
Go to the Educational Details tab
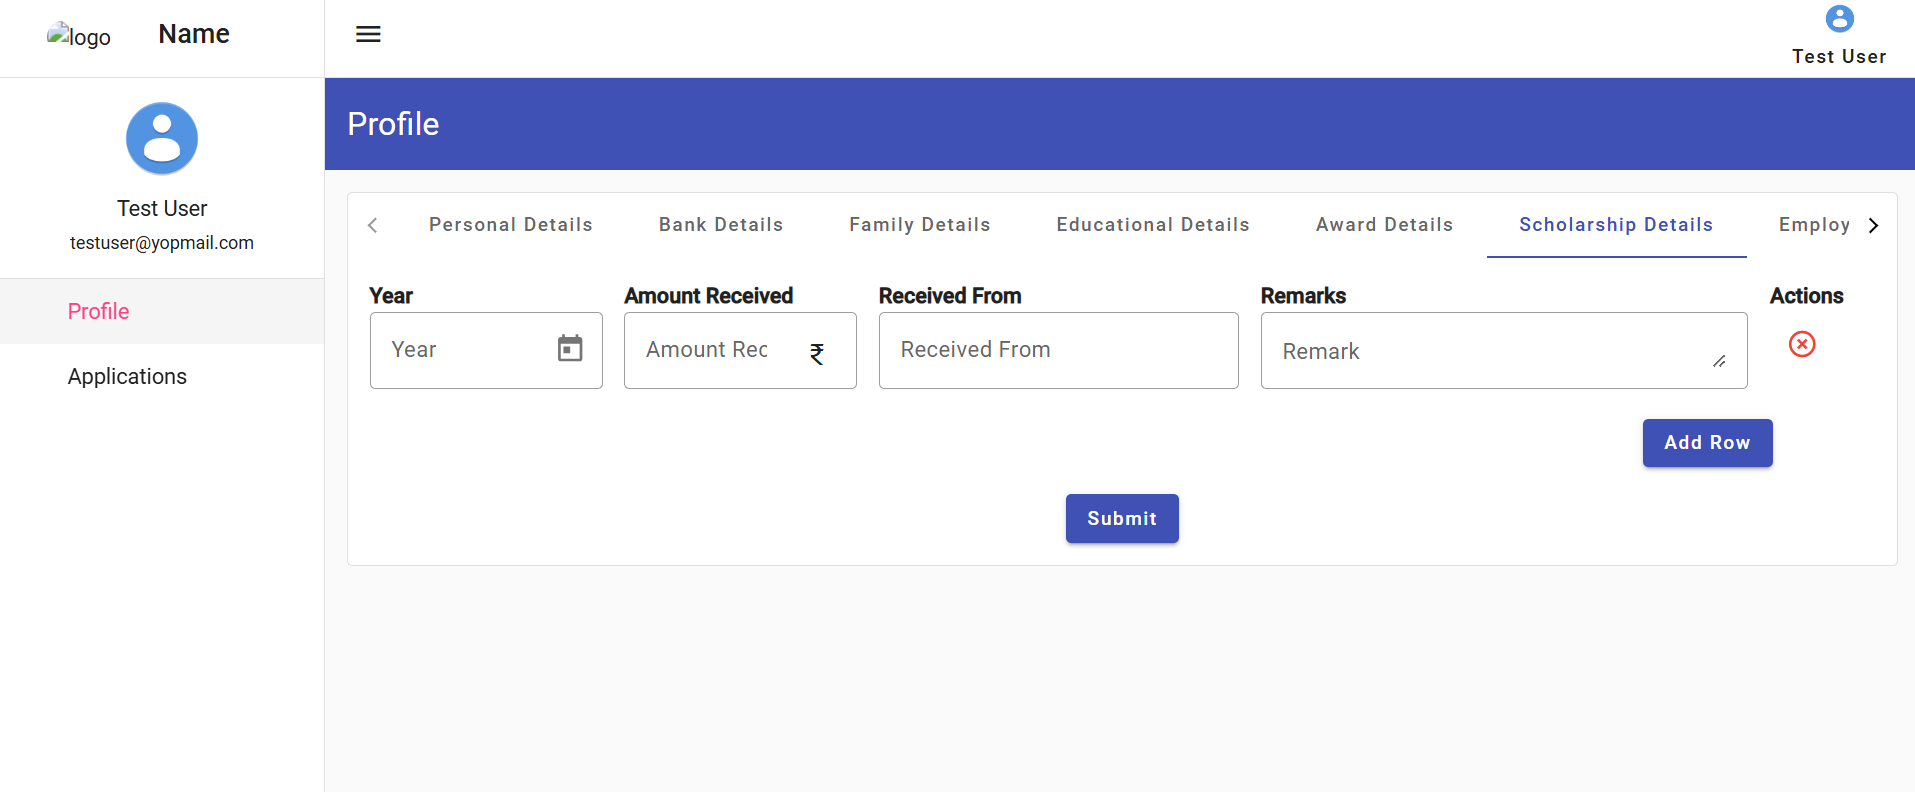(1152, 225)
